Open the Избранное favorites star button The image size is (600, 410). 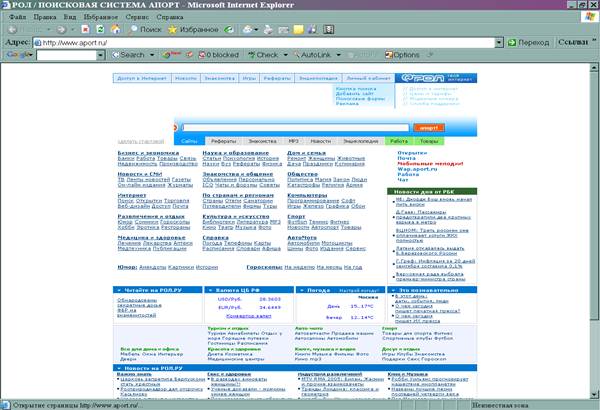[194, 29]
